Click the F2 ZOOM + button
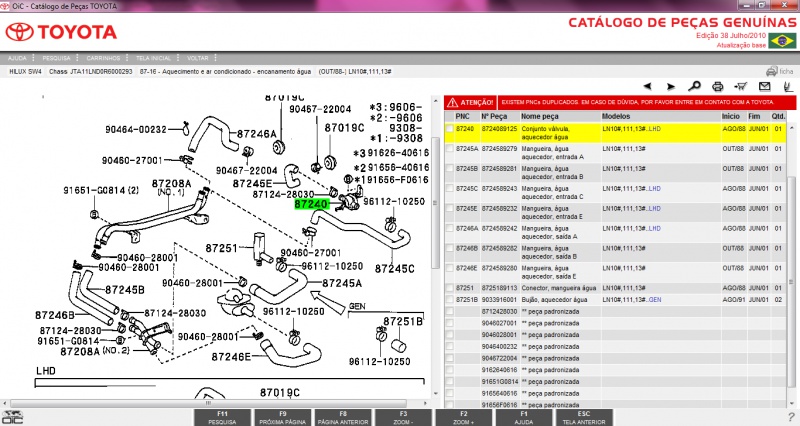This screenshot has height=426, width=800. coord(463,417)
